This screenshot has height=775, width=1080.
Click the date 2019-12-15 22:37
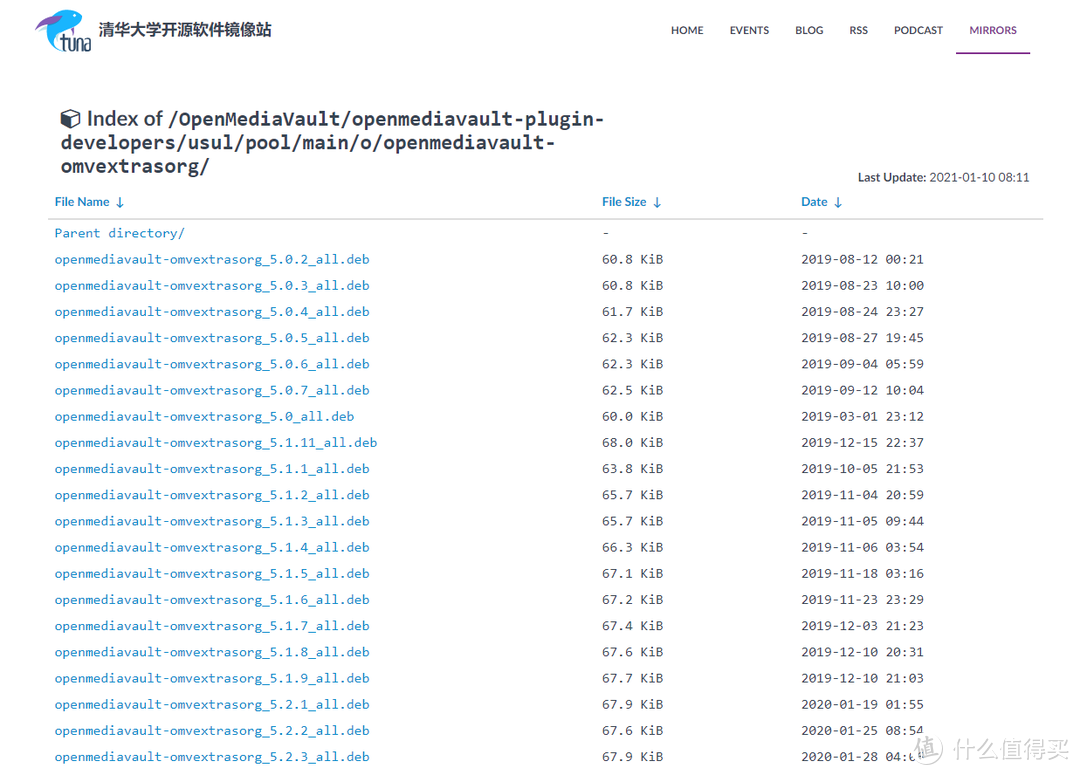point(862,442)
